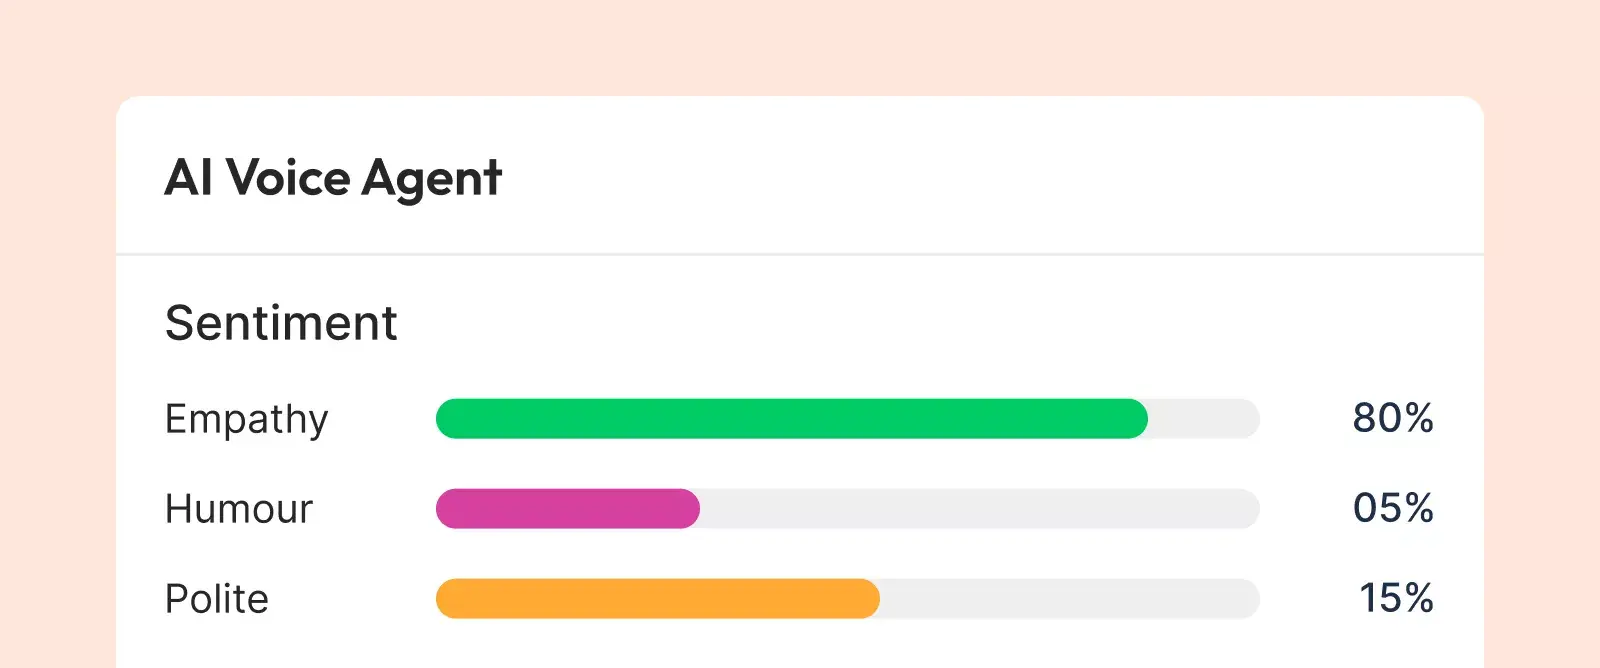Click the unfilled gray Humour track
The image size is (1600, 668).
click(980, 509)
